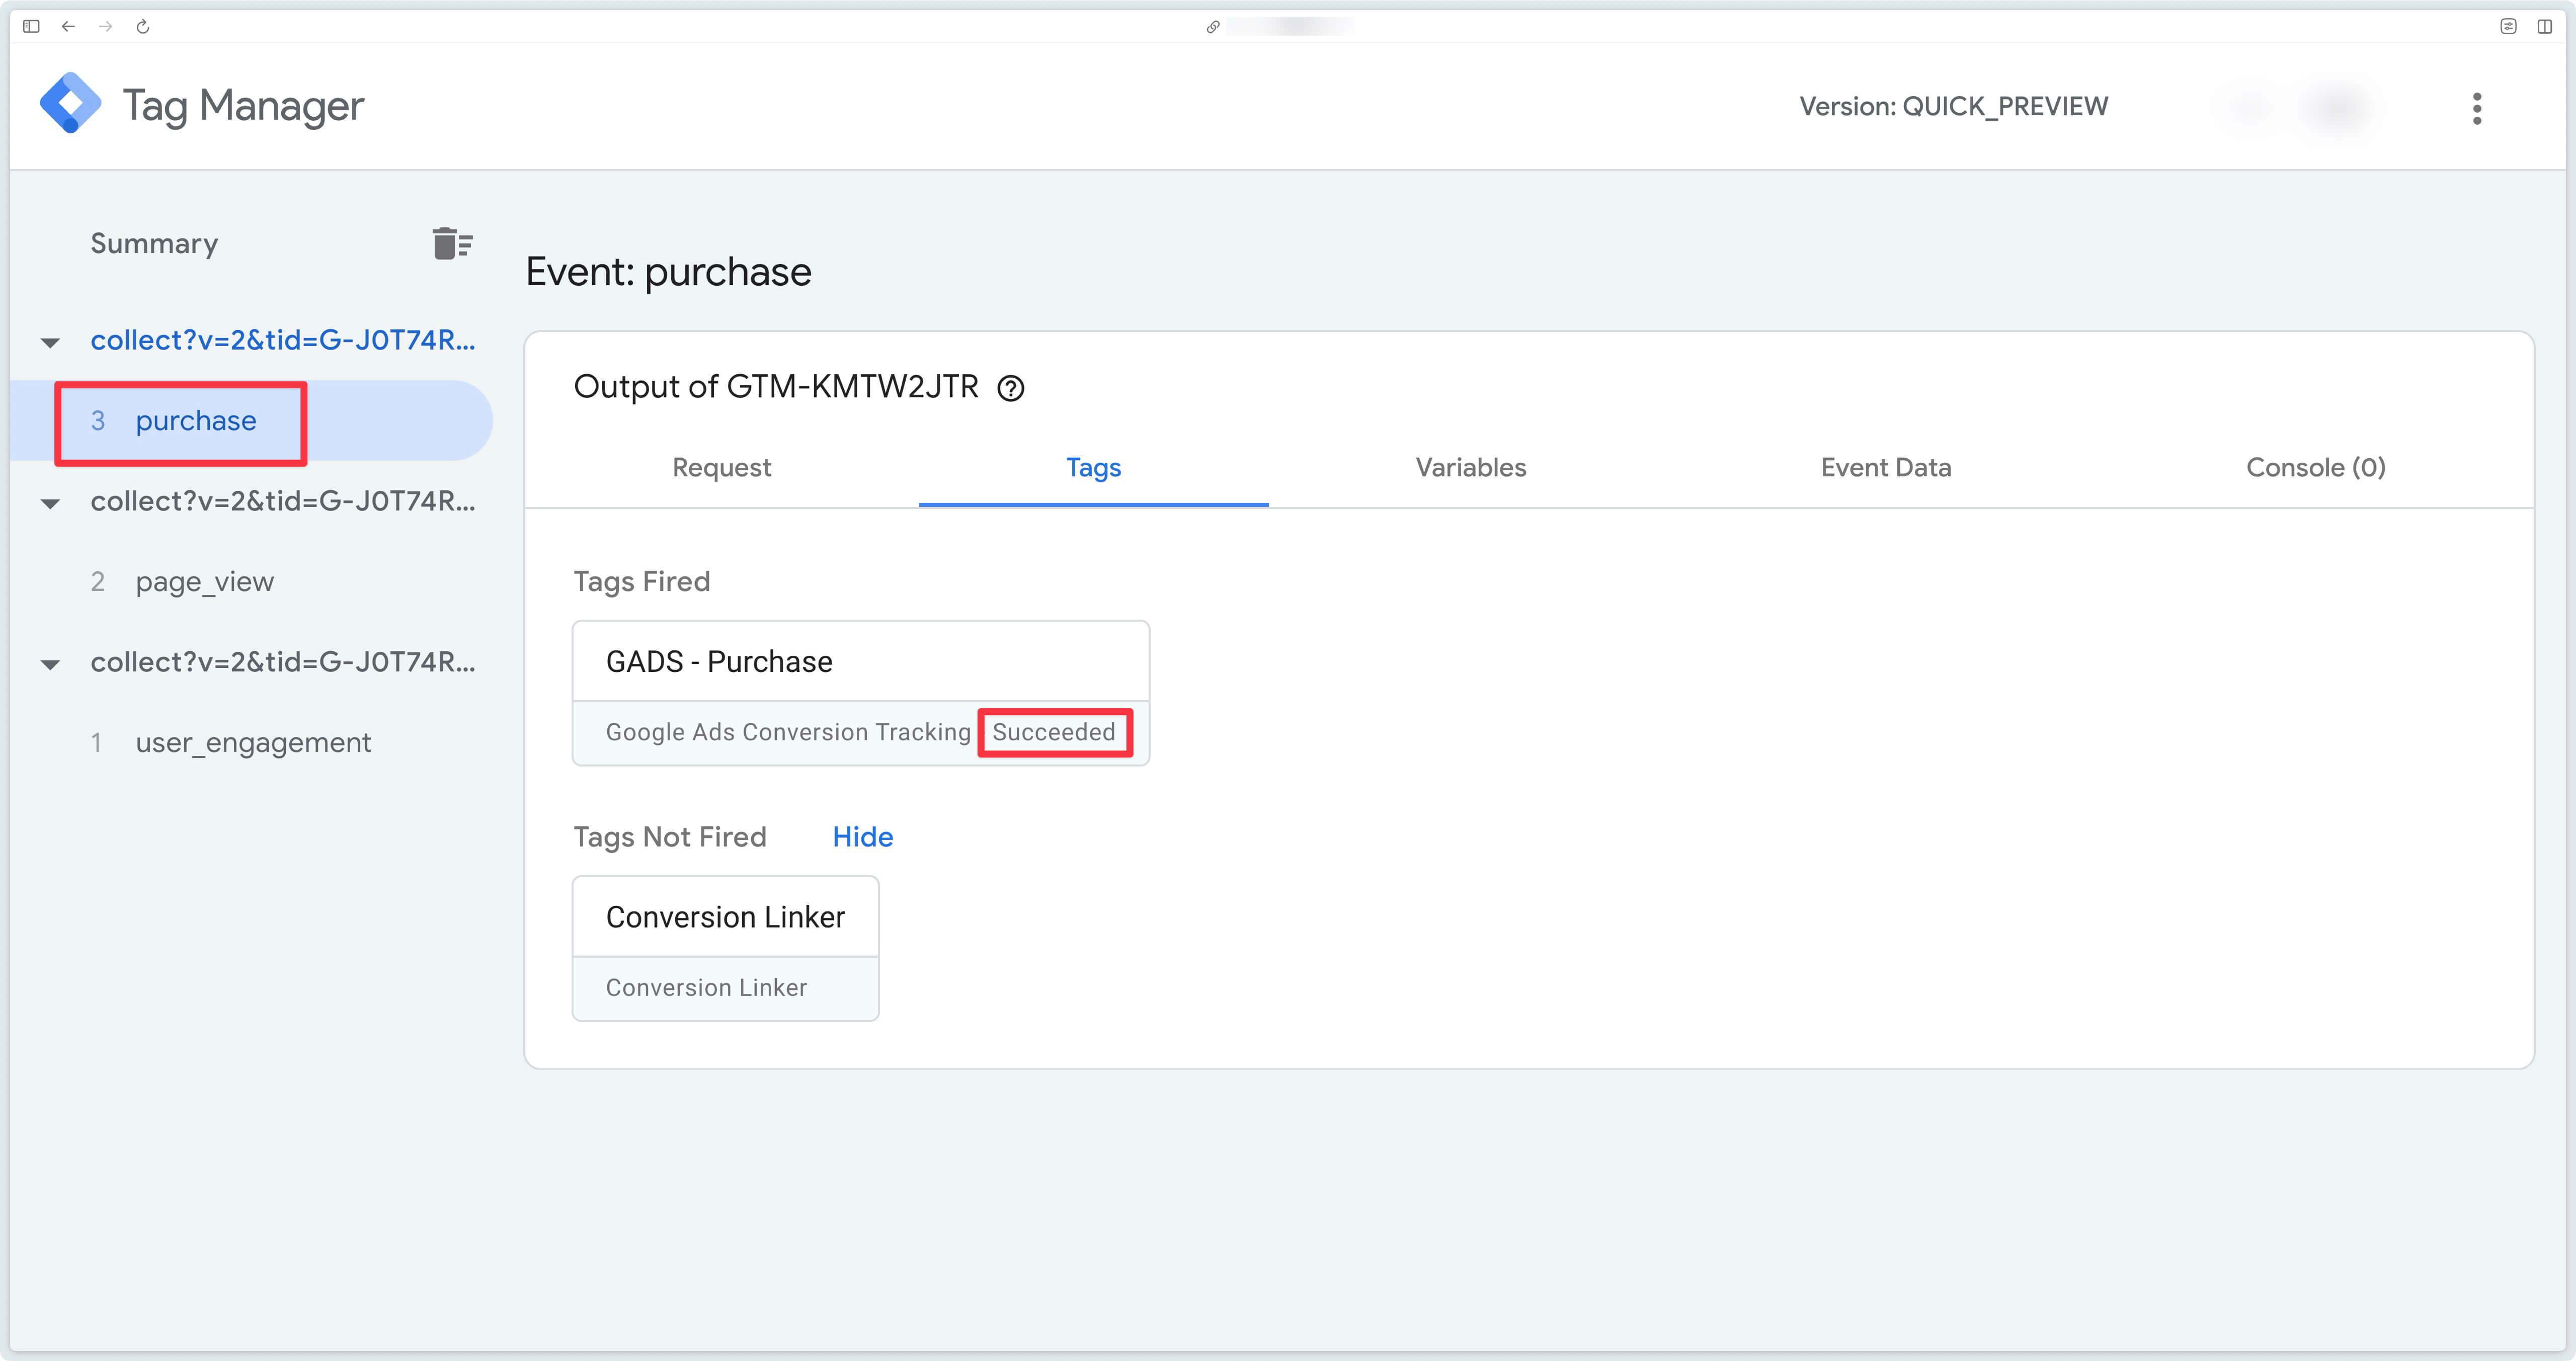Open collect request text above user_engagement
Screen dimensions: 2576x1361
[282, 662]
